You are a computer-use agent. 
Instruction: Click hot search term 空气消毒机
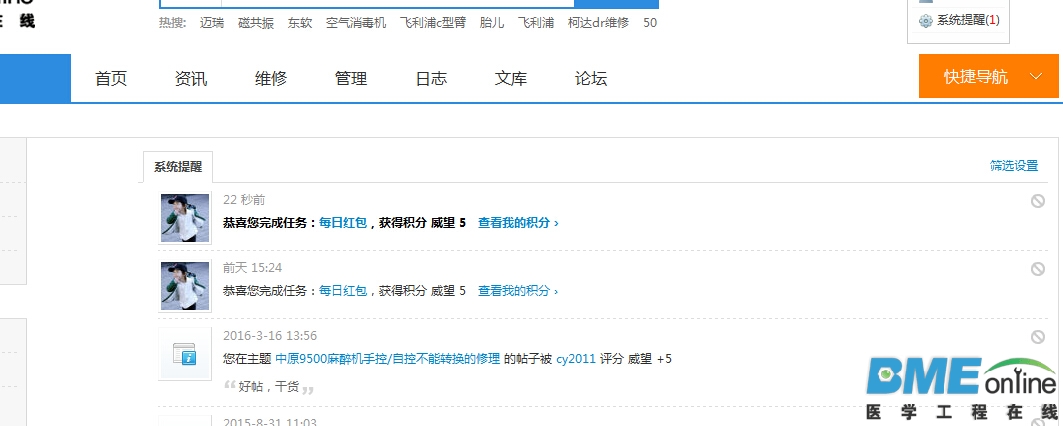tap(356, 23)
